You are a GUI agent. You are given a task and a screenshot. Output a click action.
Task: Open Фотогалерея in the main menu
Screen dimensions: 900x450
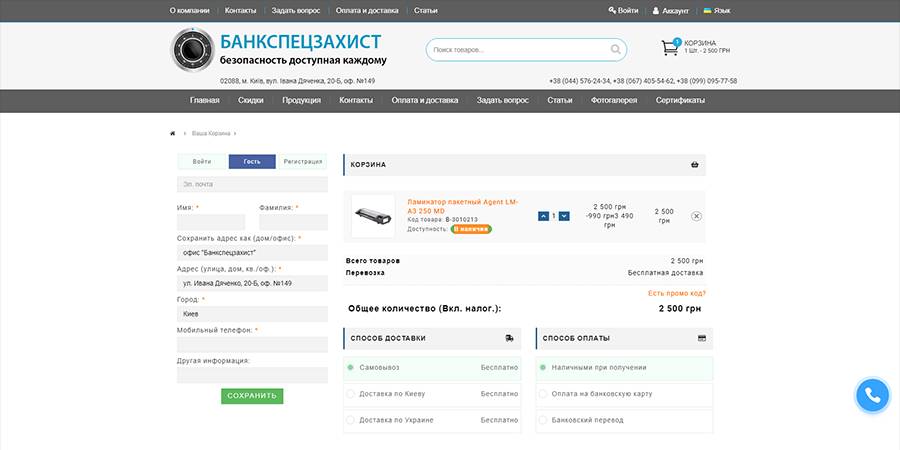(x=614, y=101)
